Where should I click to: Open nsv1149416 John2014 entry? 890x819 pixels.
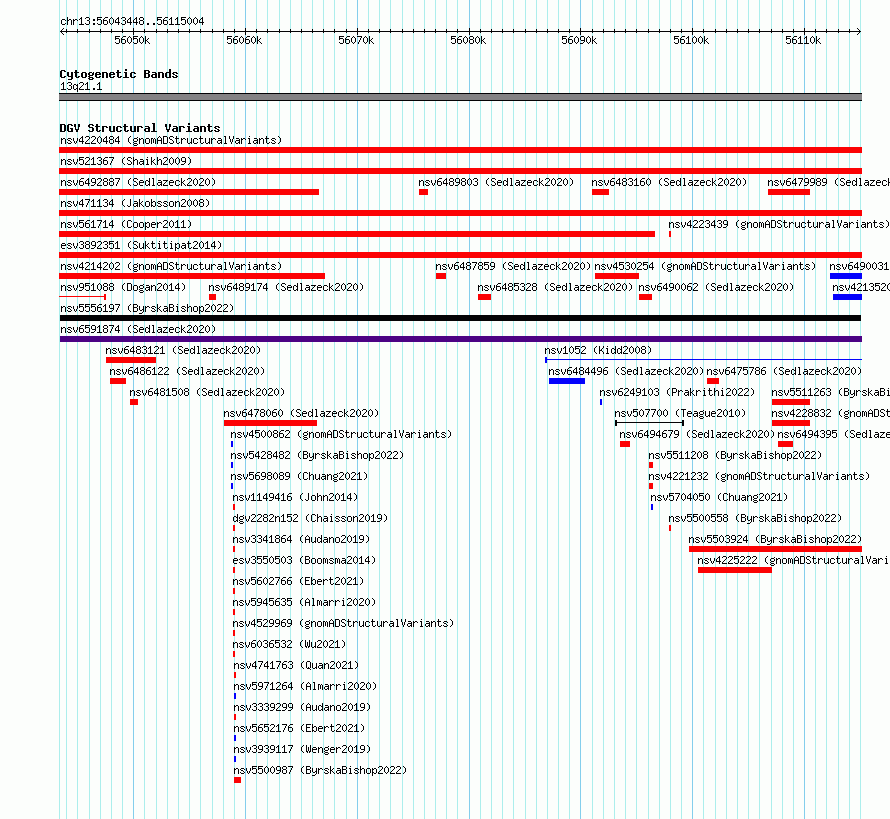[295, 497]
